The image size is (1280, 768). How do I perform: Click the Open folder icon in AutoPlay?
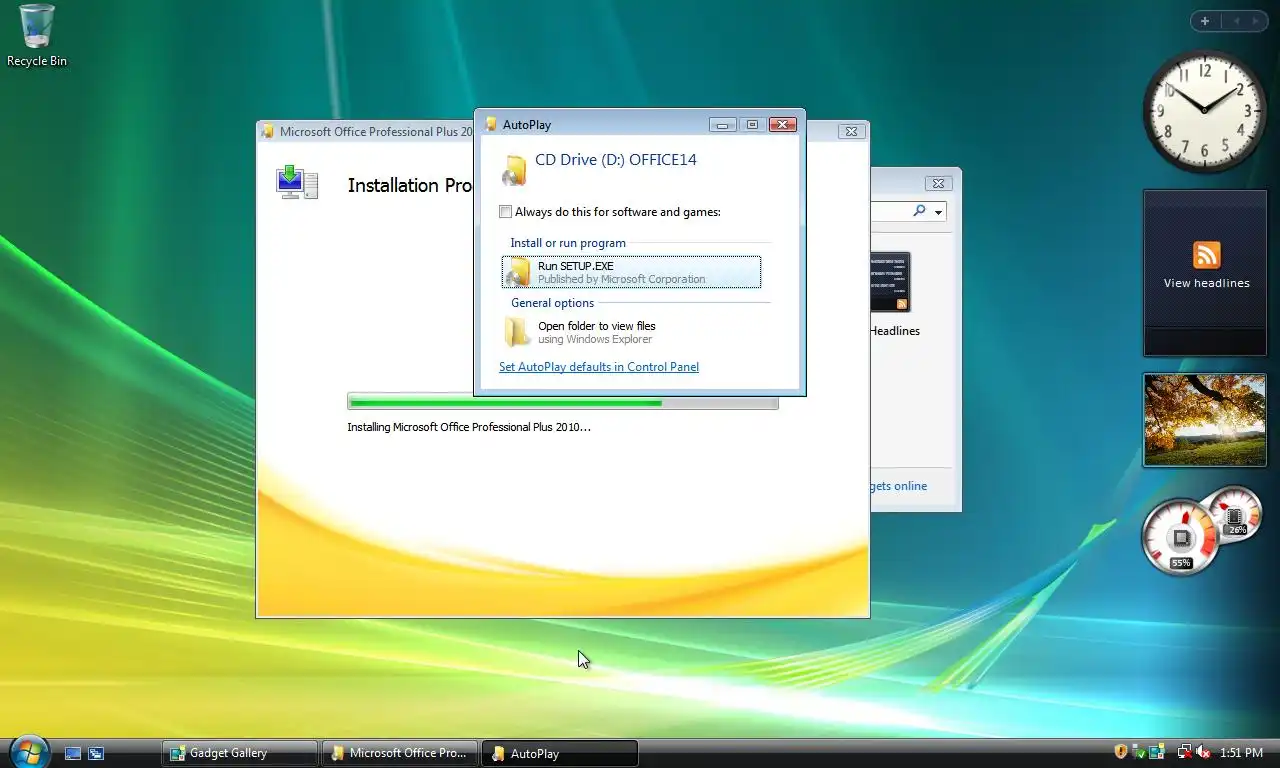click(517, 331)
